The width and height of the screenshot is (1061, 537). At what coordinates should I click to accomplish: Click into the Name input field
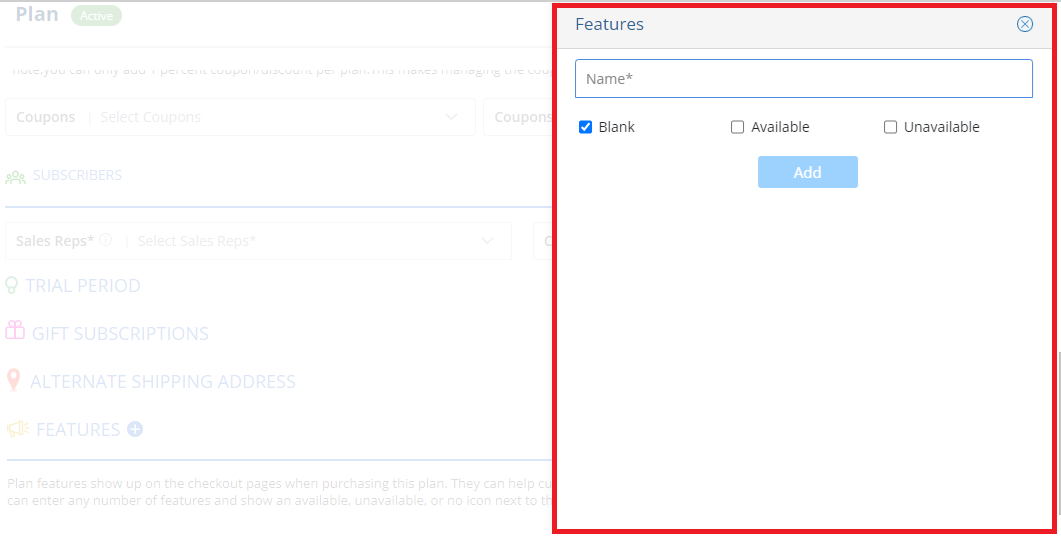[x=804, y=78]
